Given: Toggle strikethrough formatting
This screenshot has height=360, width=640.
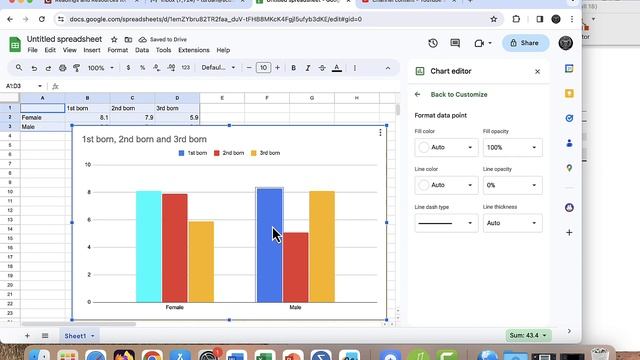Looking at the screenshot, I should tap(322, 68).
